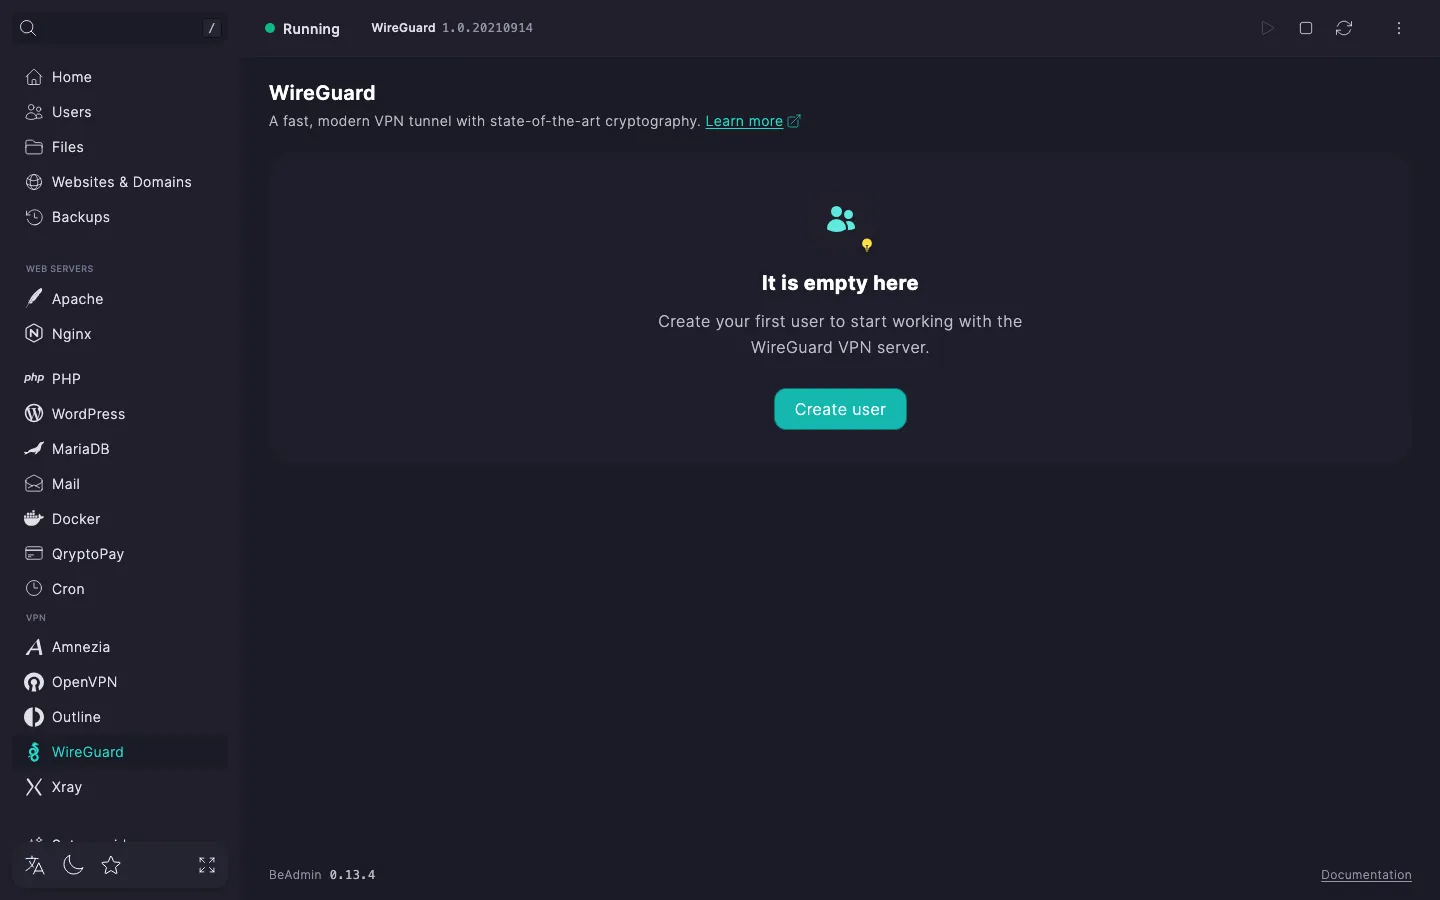Click the Nginx N icon
Screen dimensions: 1440x900
34,334
